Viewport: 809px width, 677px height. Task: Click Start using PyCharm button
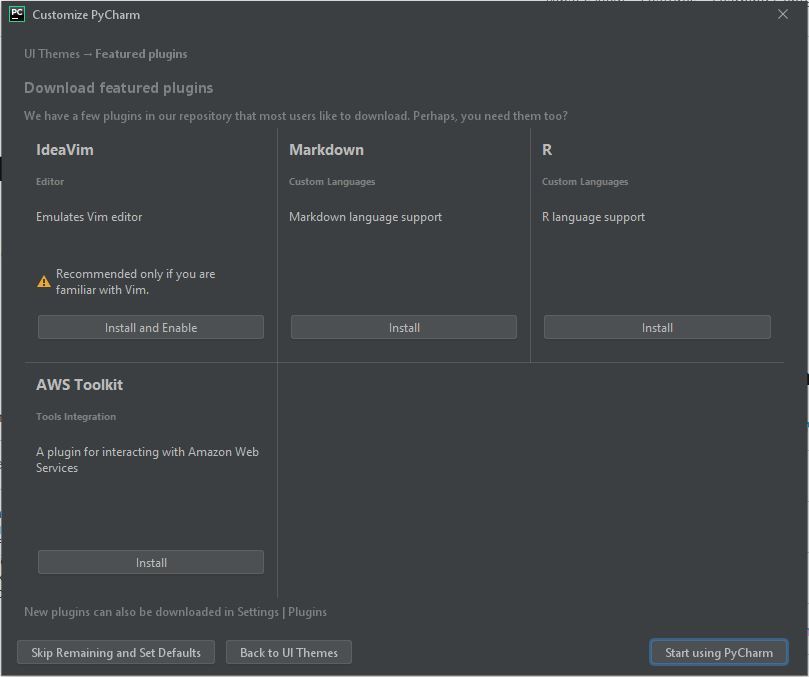click(719, 652)
